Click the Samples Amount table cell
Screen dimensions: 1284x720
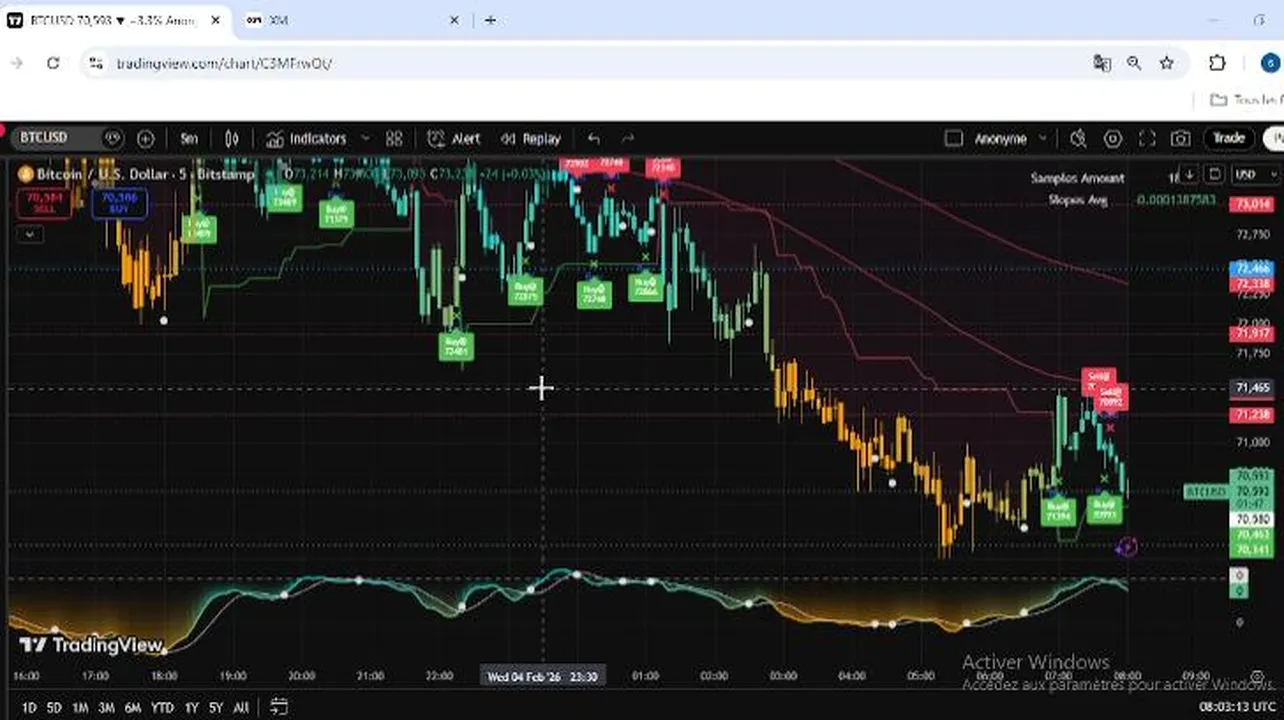(x=1078, y=178)
